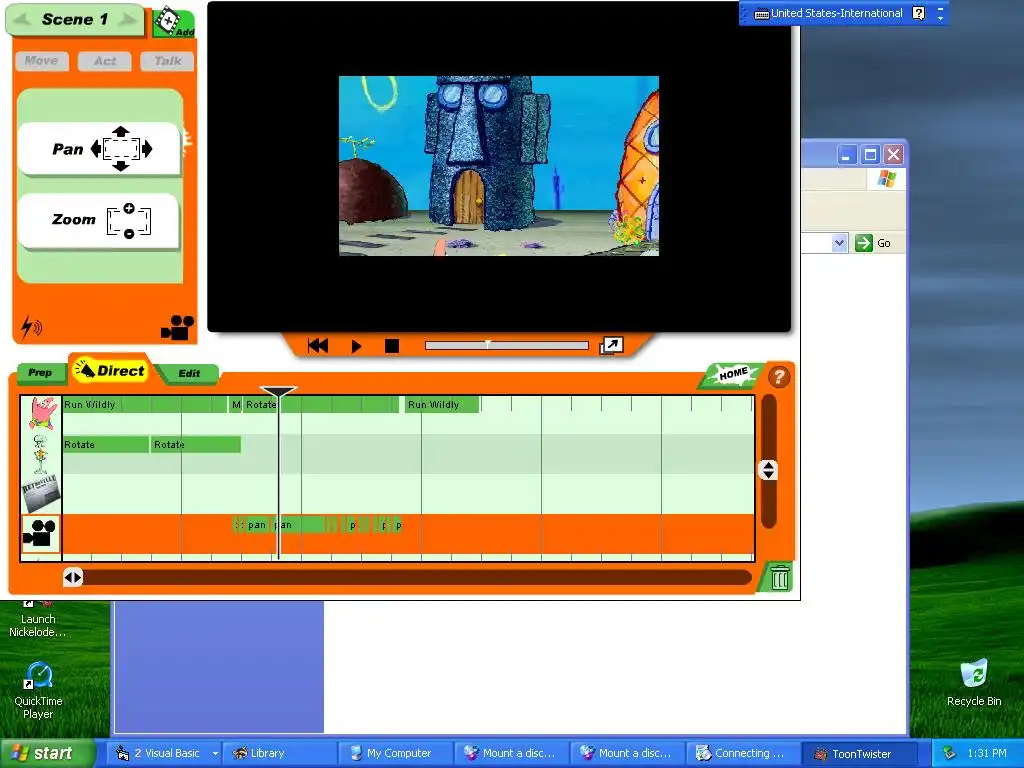Switch to My Computer taskbar window
This screenshot has width=1024, height=768.
(396, 754)
